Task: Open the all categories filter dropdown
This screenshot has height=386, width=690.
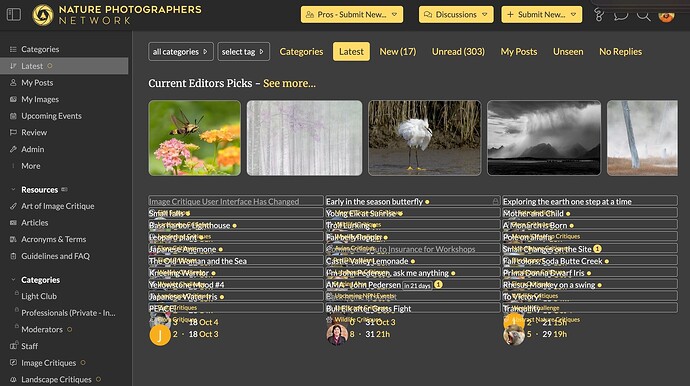Action: (x=180, y=51)
